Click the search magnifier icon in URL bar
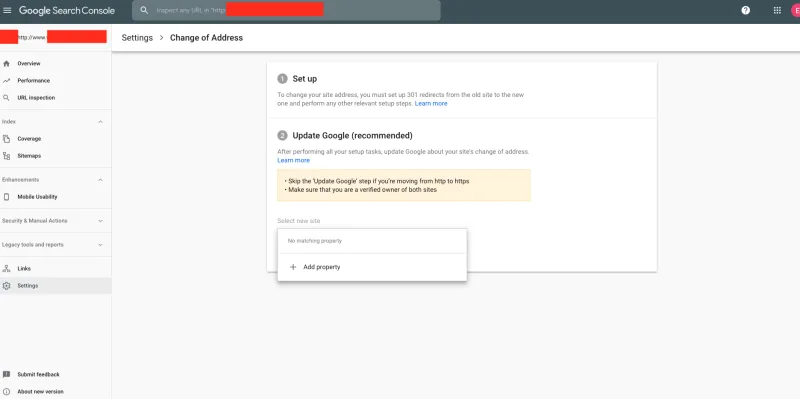Viewport: 800px width, 399px height. 144,10
